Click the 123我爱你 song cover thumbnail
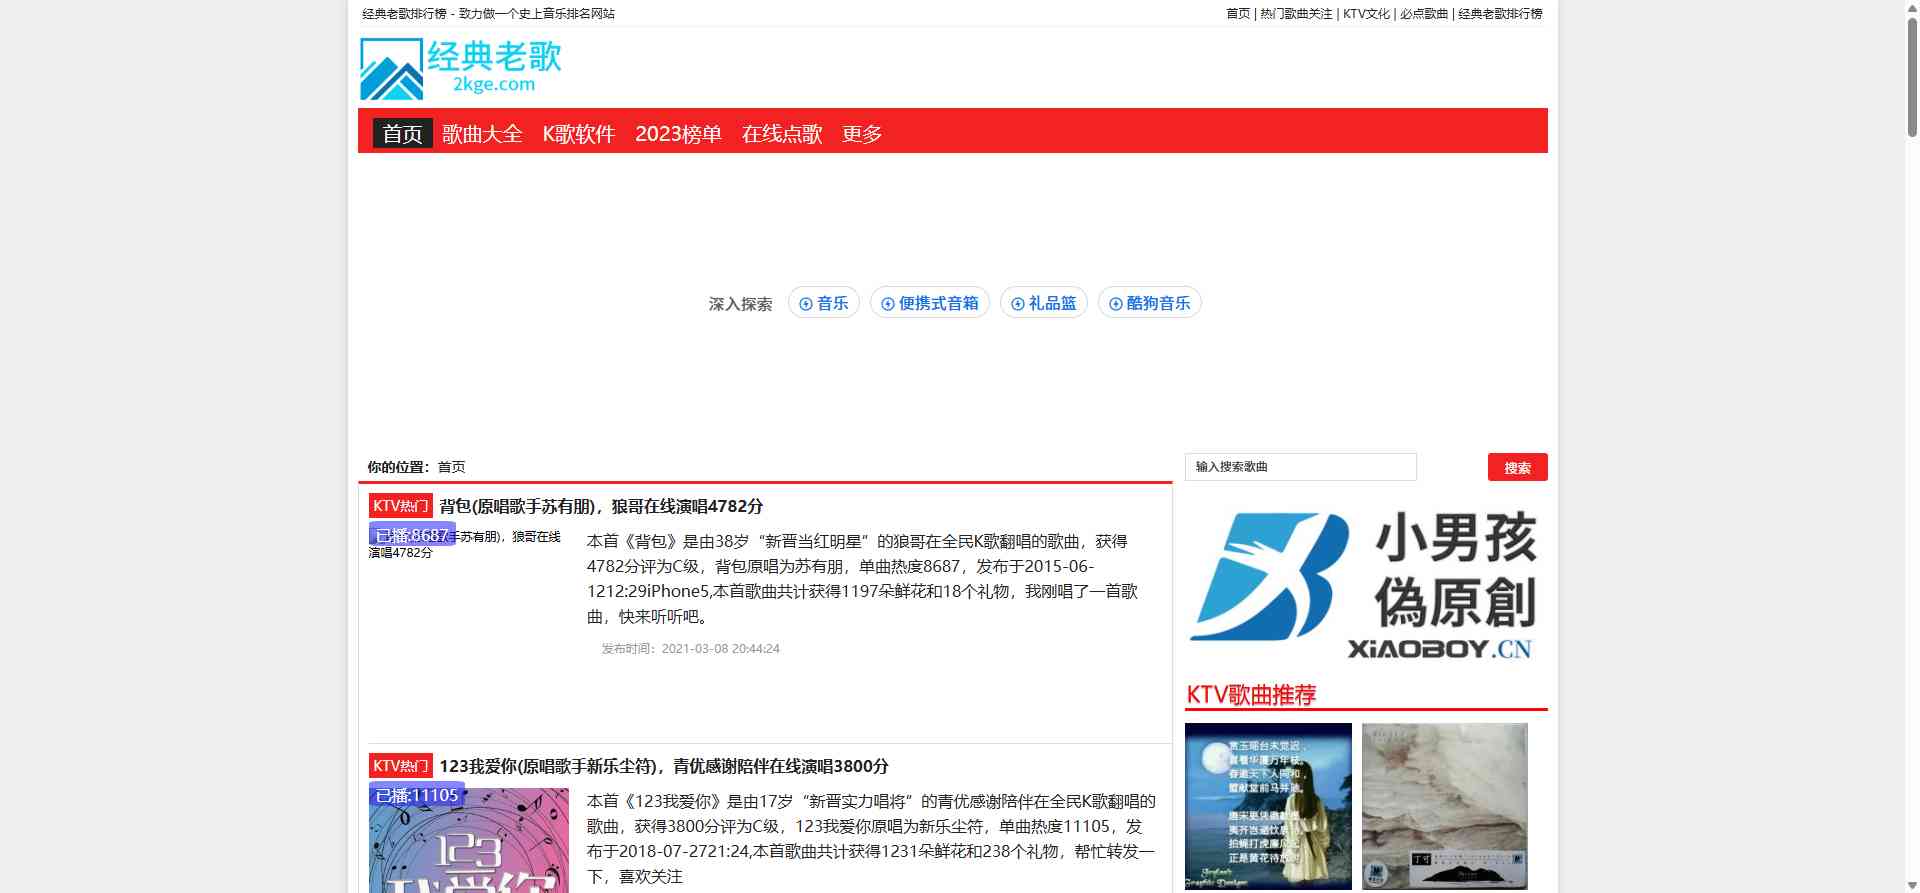Screen dimensions: 1920x893 pos(468,840)
